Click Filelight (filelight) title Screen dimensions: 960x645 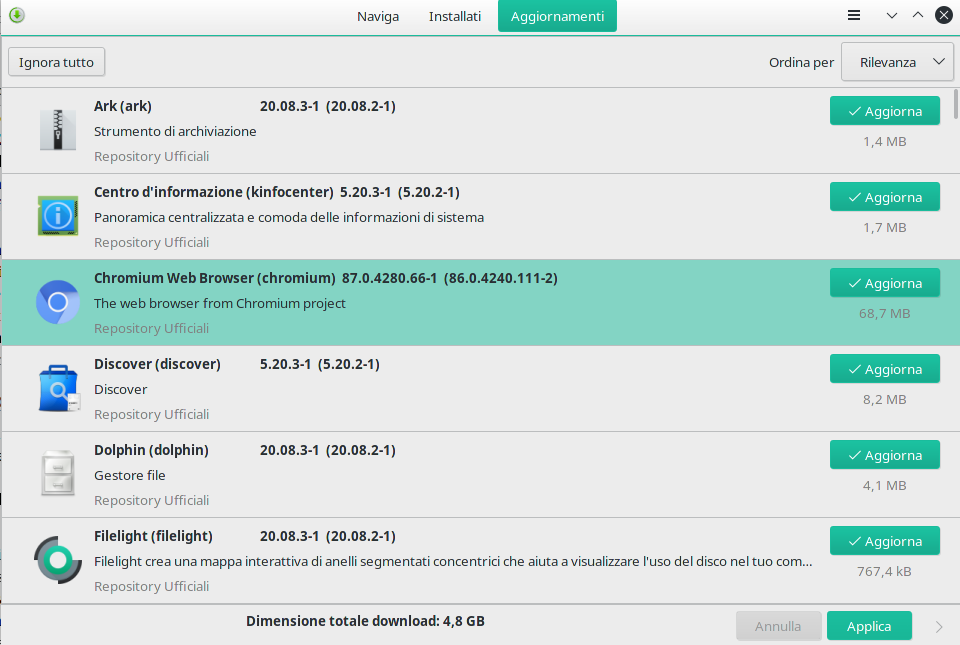[x=153, y=536]
